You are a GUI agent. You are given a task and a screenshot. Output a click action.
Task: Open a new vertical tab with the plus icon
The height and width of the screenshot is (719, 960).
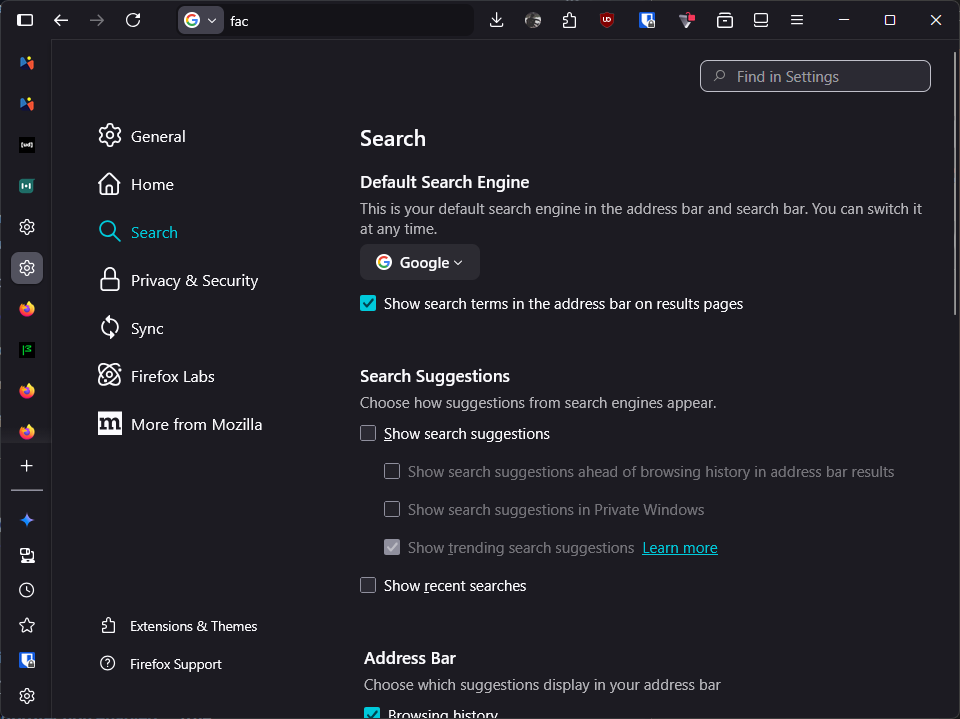[x=27, y=466]
